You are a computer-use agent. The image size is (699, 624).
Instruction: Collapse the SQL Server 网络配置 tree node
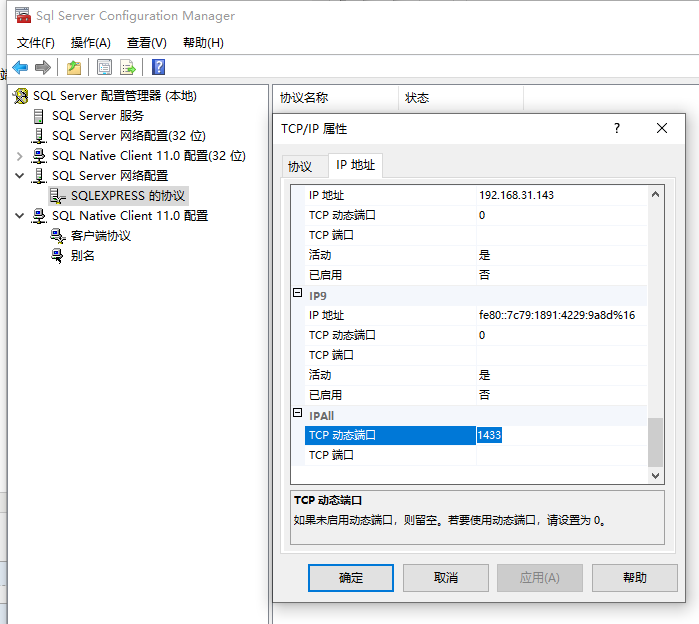[x=19, y=176]
